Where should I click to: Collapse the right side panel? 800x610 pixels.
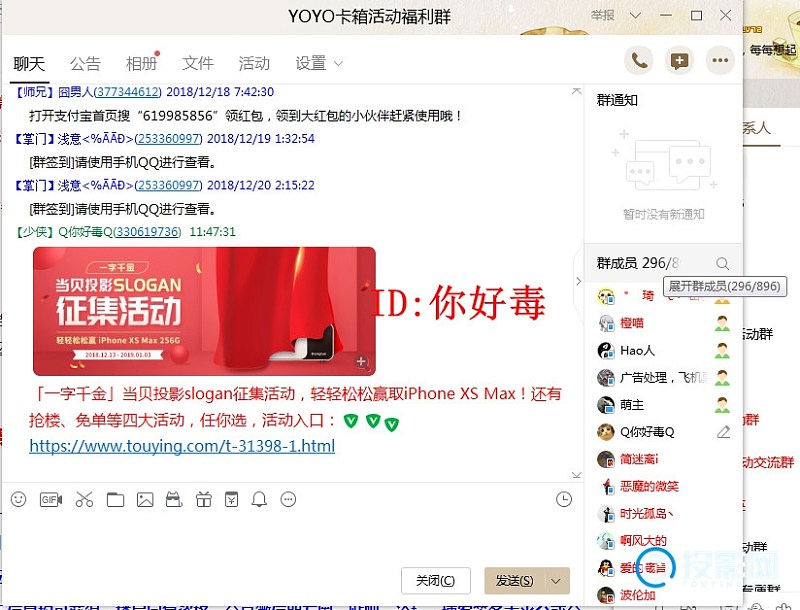[579, 281]
